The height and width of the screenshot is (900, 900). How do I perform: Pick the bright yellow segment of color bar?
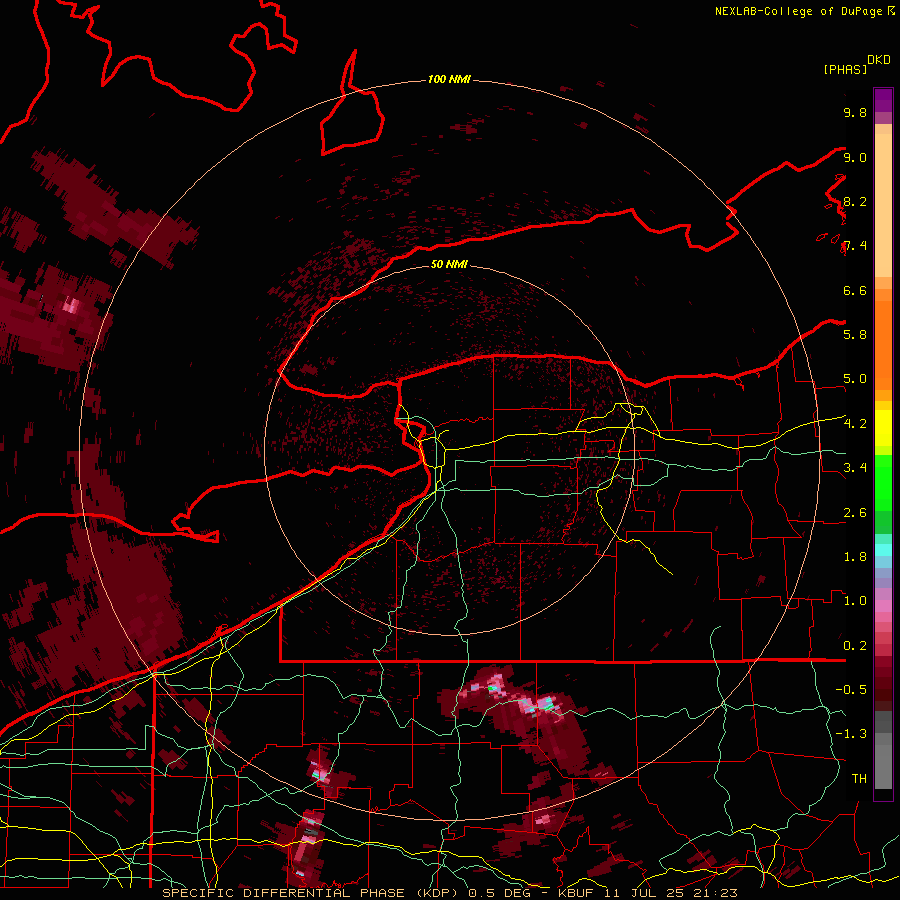pyautogui.click(x=883, y=428)
